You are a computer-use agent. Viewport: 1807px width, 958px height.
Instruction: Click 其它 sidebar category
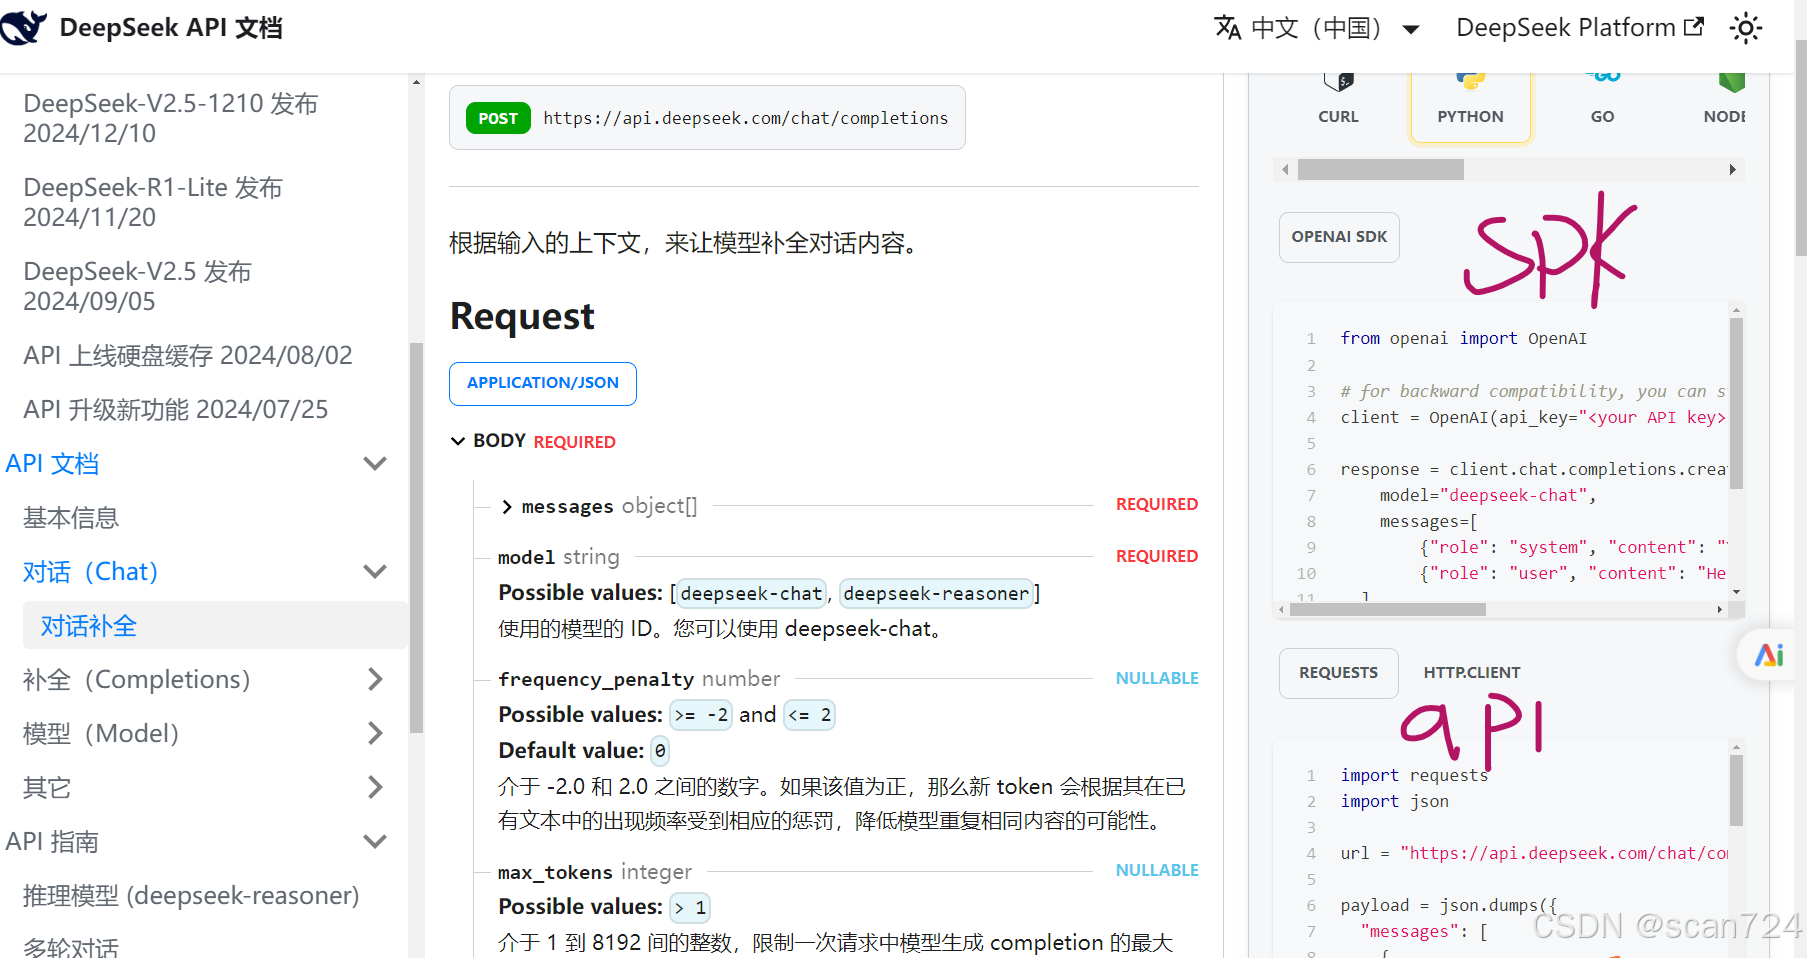47,787
